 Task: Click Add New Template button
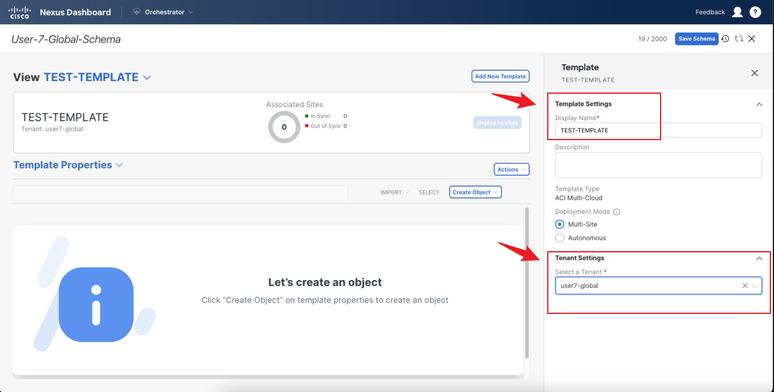point(501,76)
